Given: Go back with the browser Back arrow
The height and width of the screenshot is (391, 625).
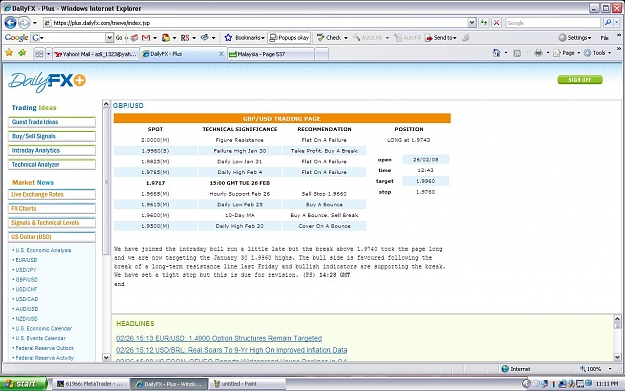Looking at the screenshot, I should coord(10,23).
